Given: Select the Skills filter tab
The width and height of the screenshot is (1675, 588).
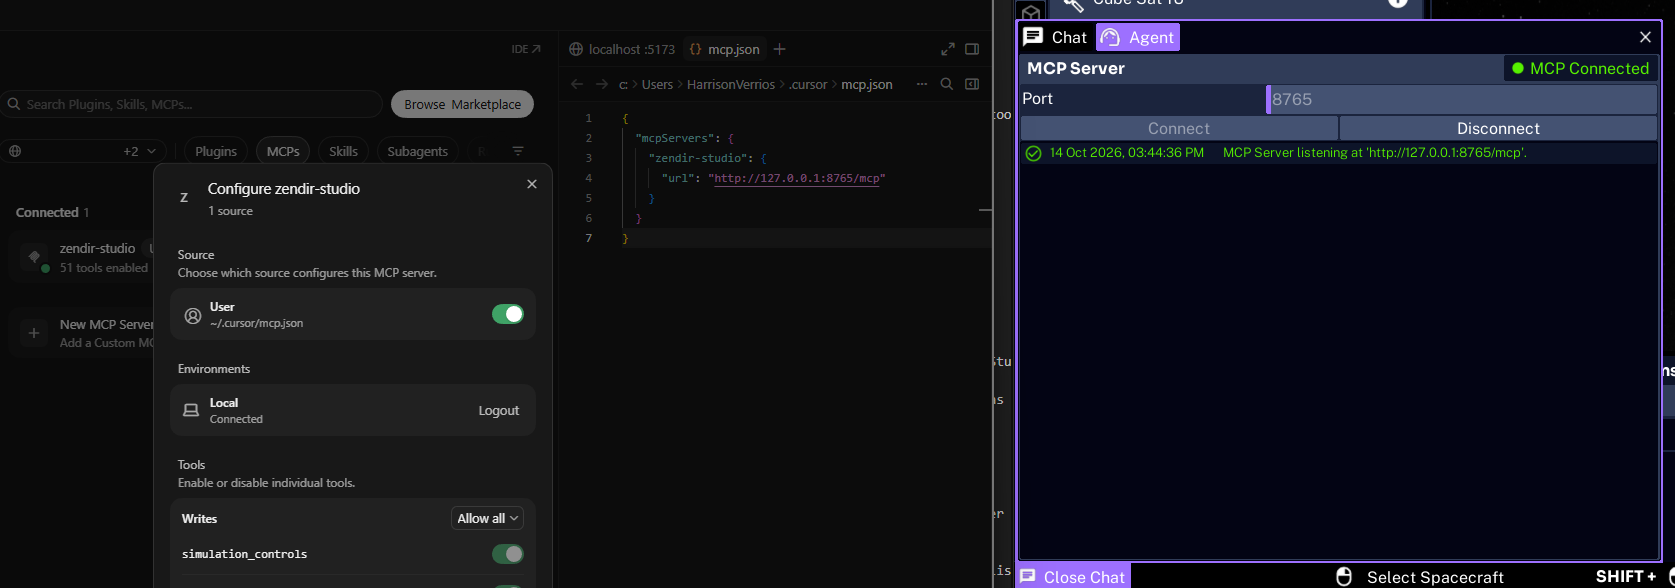Looking at the screenshot, I should [x=343, y=151].
